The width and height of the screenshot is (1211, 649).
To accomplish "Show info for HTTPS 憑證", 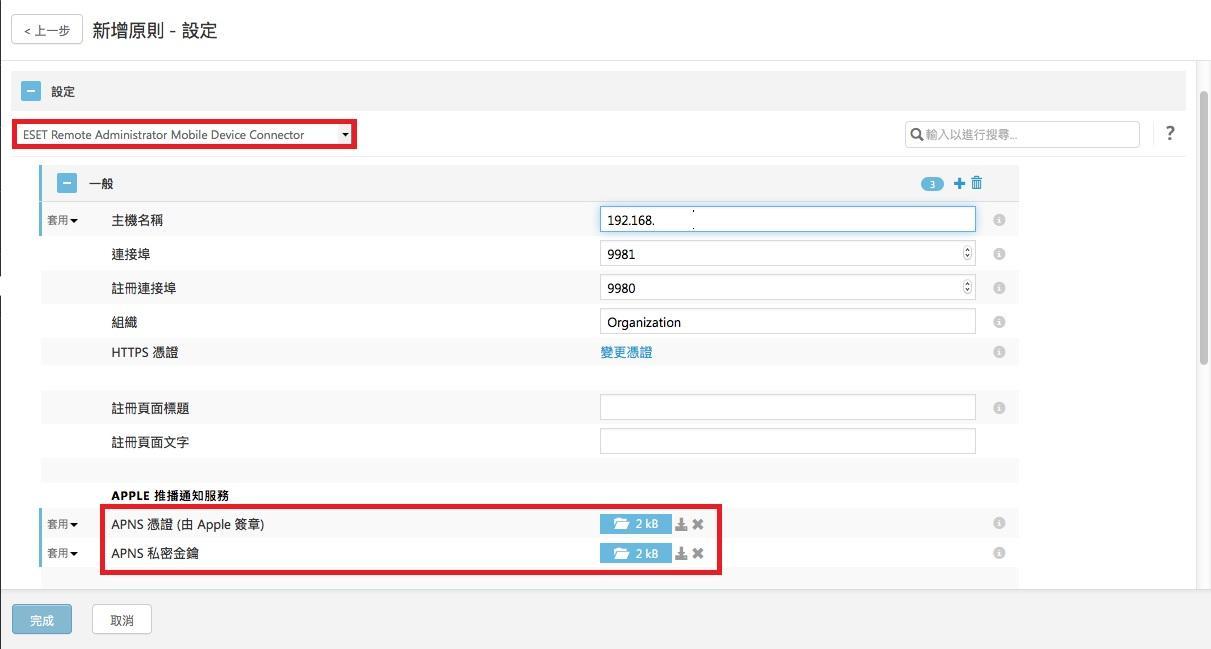I will 999,352.
